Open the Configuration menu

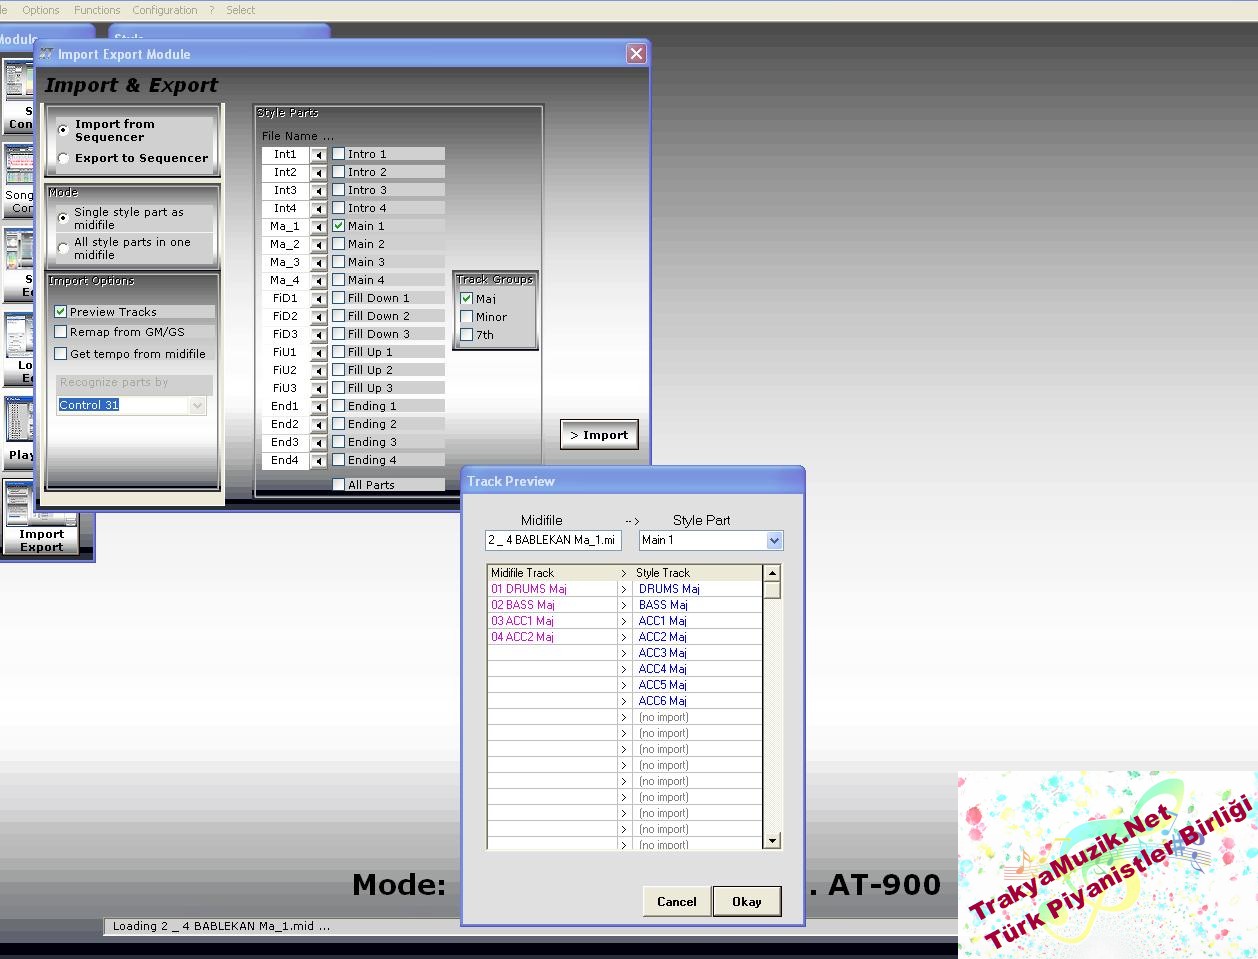(165, 10)
